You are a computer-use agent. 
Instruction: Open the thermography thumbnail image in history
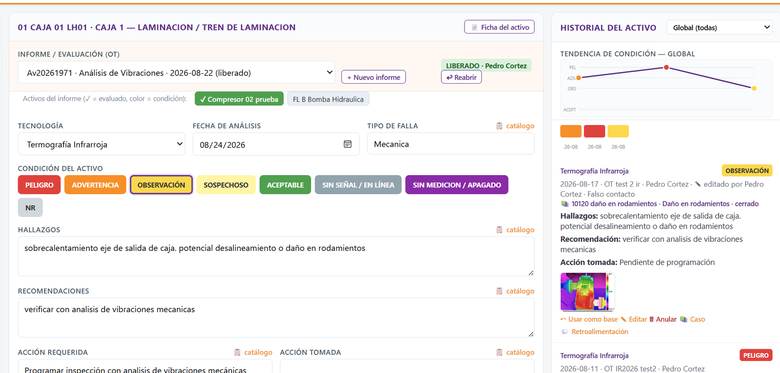coord(586,292)
